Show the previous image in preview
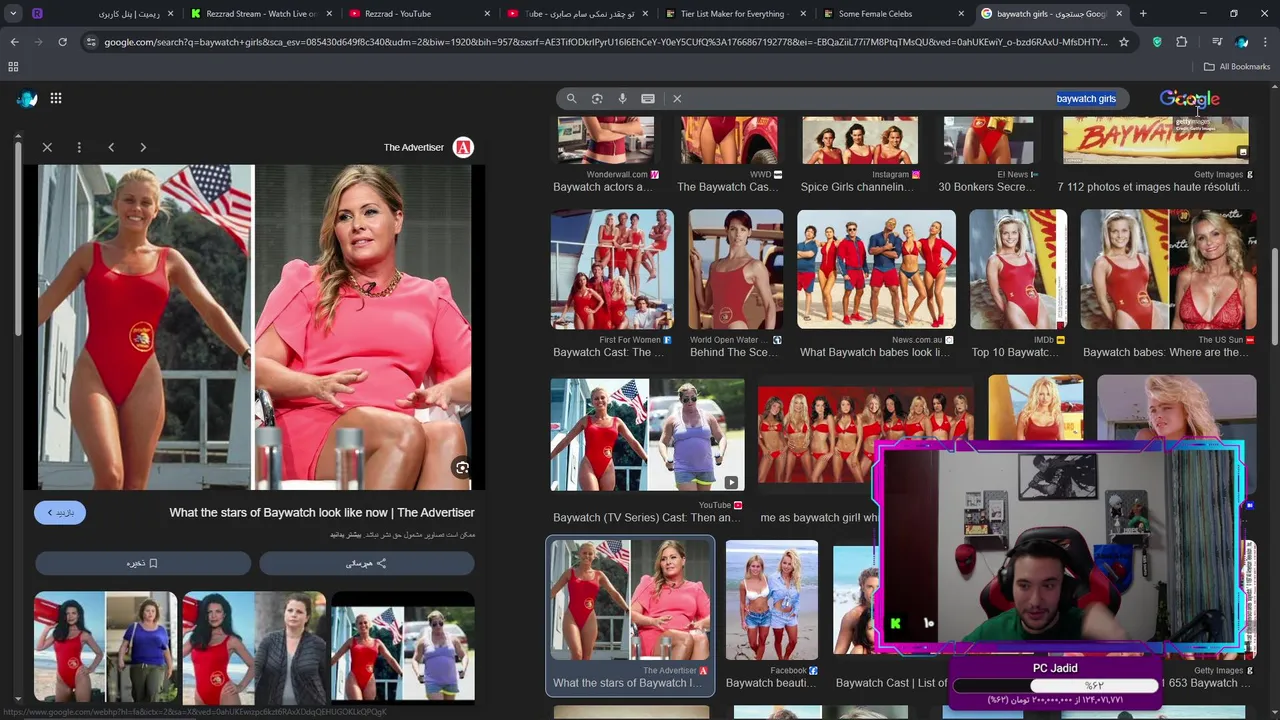The height and width of the screenshot is (720, 1280). pyautogui.click(x=111, y=147)
